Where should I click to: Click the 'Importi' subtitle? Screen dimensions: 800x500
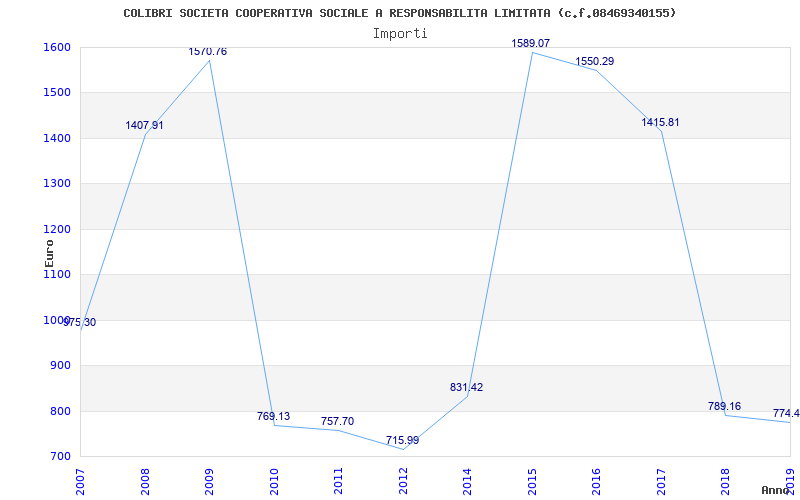tap(400, 34)
